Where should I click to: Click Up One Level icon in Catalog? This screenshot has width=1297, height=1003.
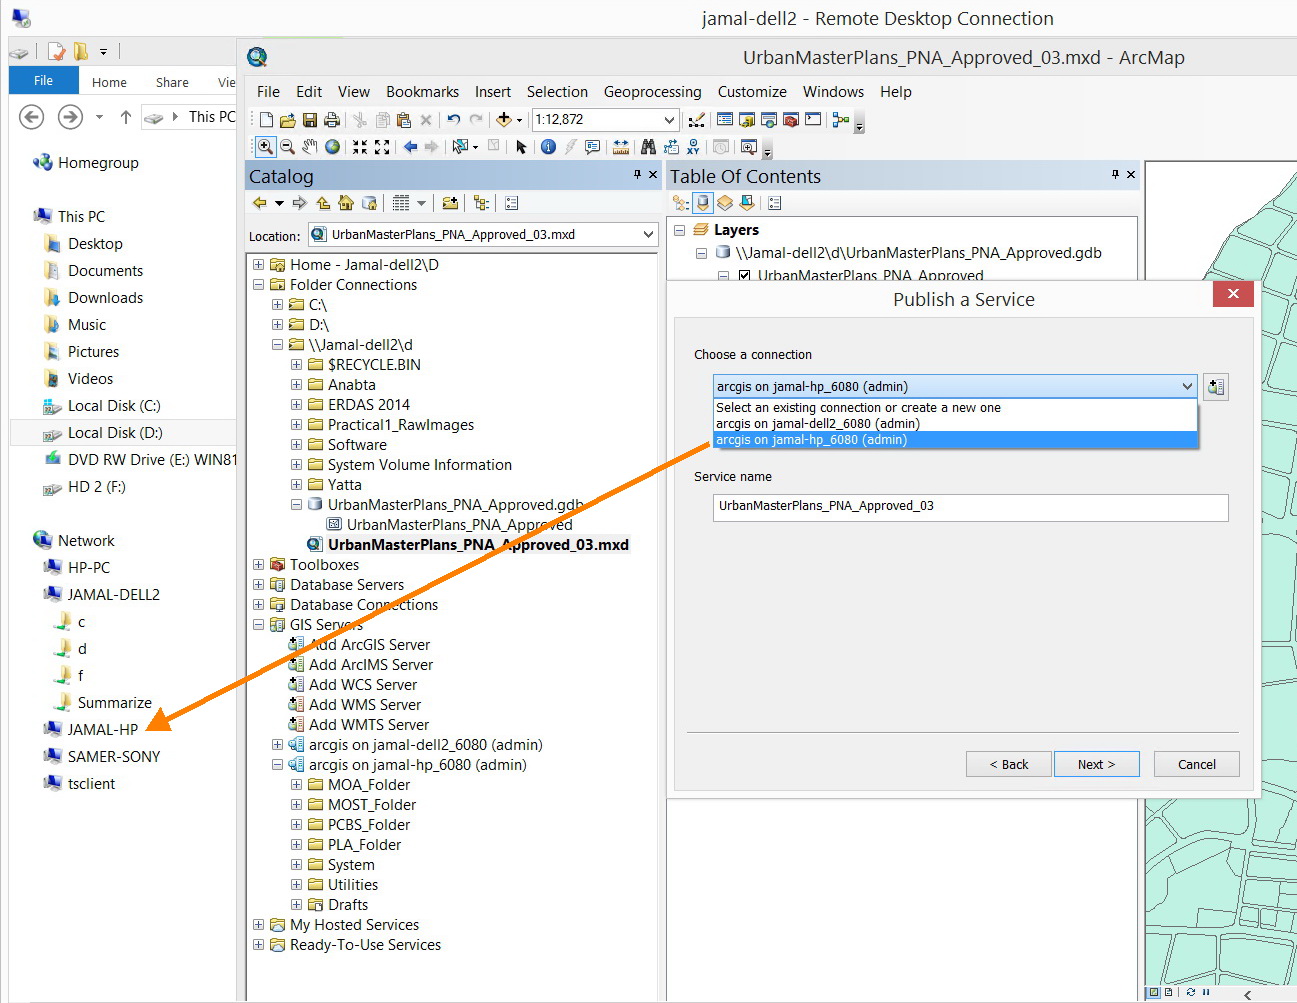point(323,203)
